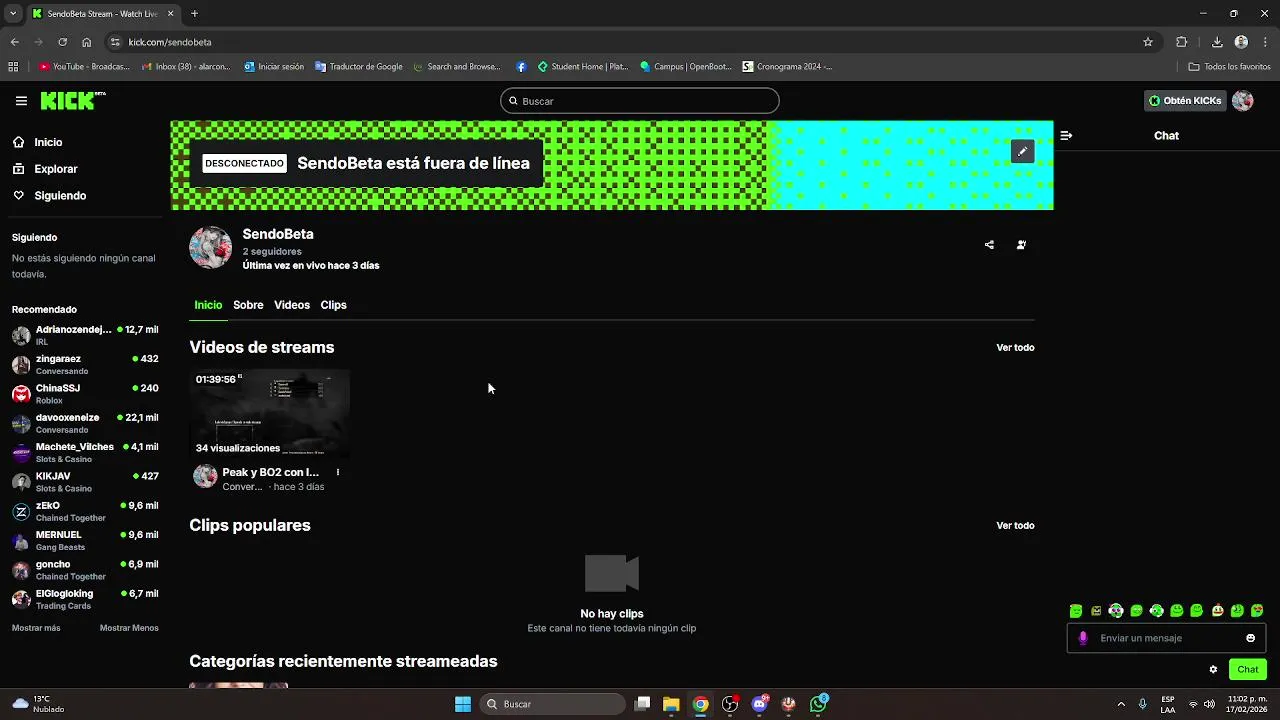Open recommended channel MERNUEL
The image size is (1280, 720).
[85, 540]
